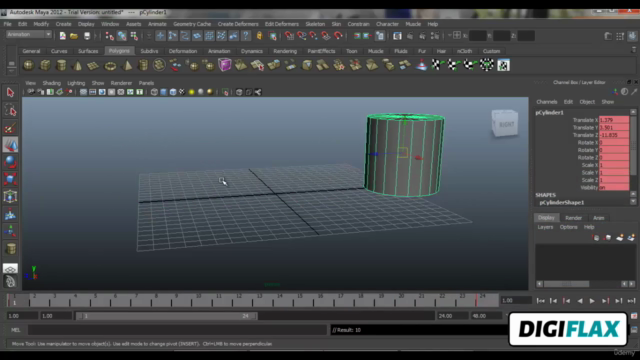Toggle use all lights yellow sphere icon
The image size is (640, 360).
(191, 92)
